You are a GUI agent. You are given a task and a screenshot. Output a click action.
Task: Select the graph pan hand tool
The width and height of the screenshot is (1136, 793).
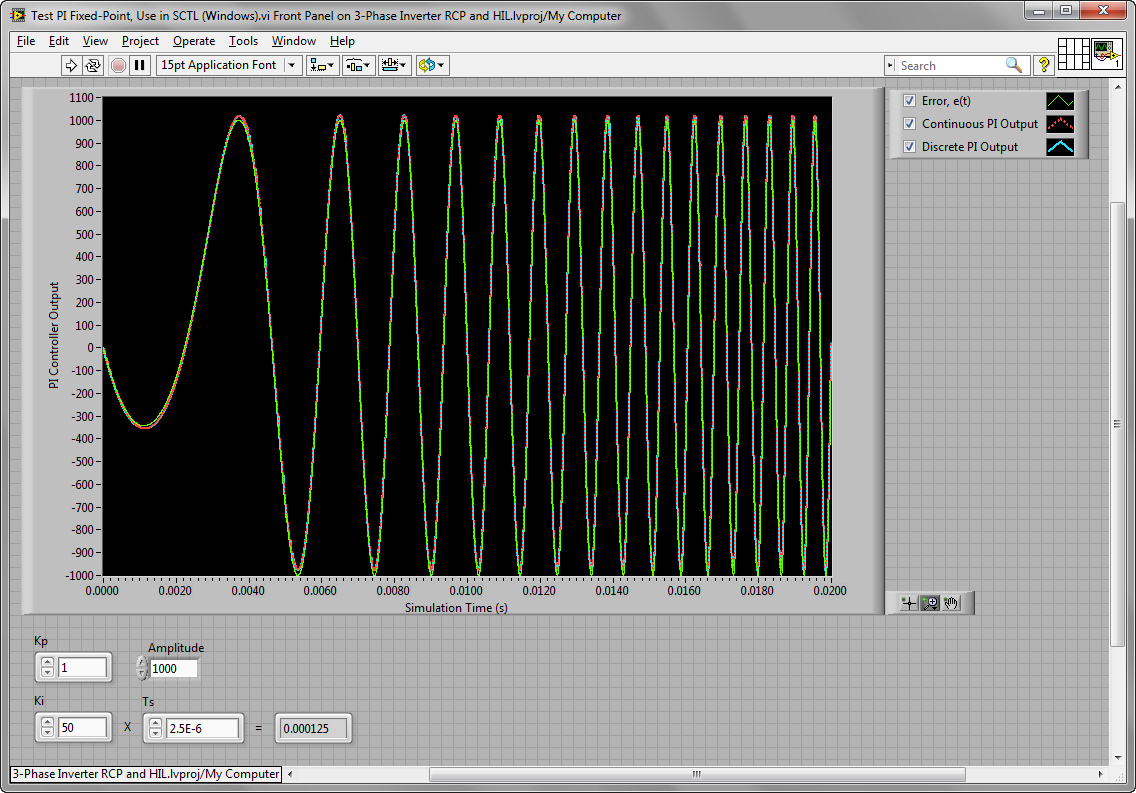951,603
